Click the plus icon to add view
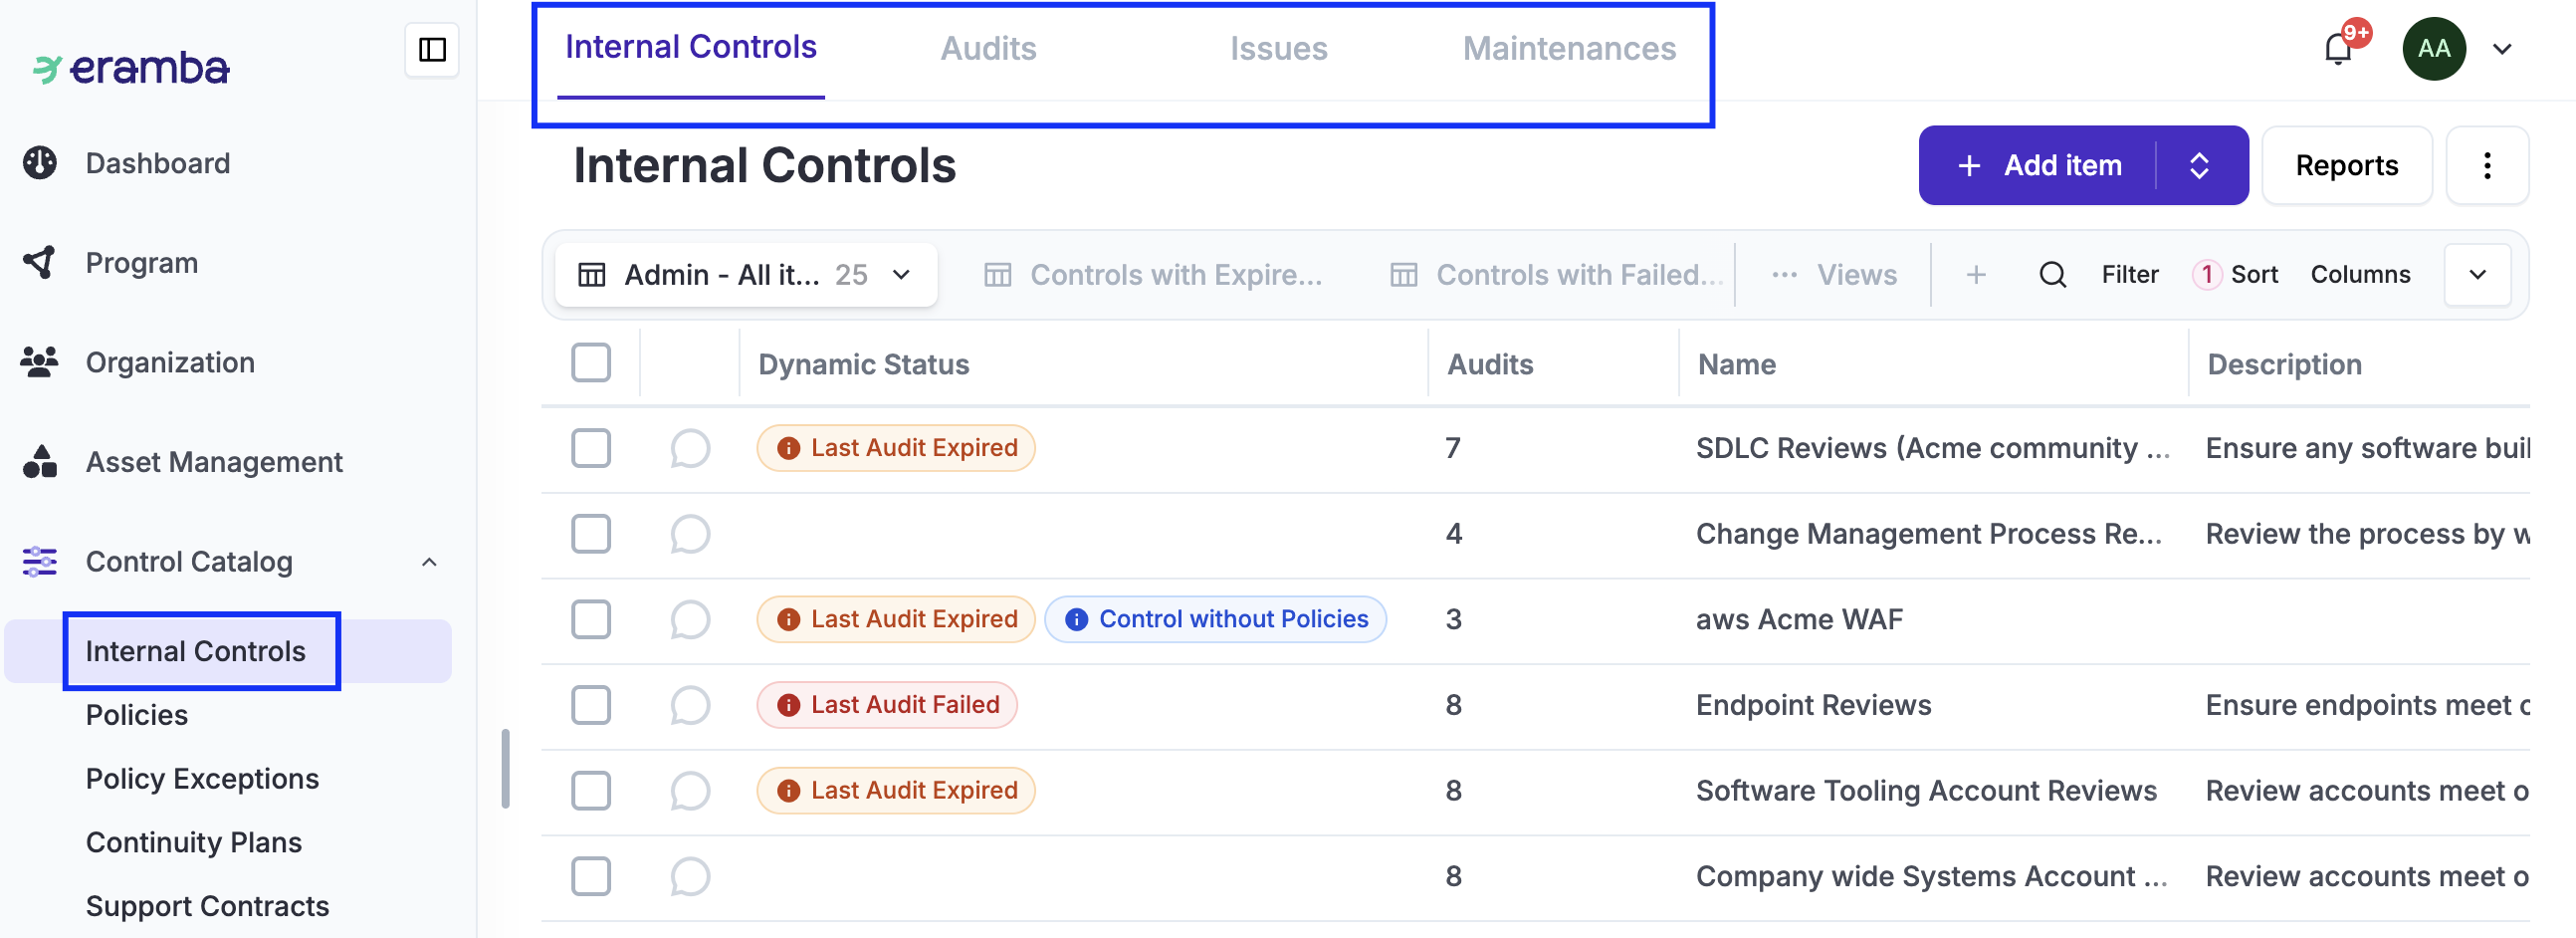Image resolution: width=2576 pixels, height=938 pixels. coord(1975,275)
